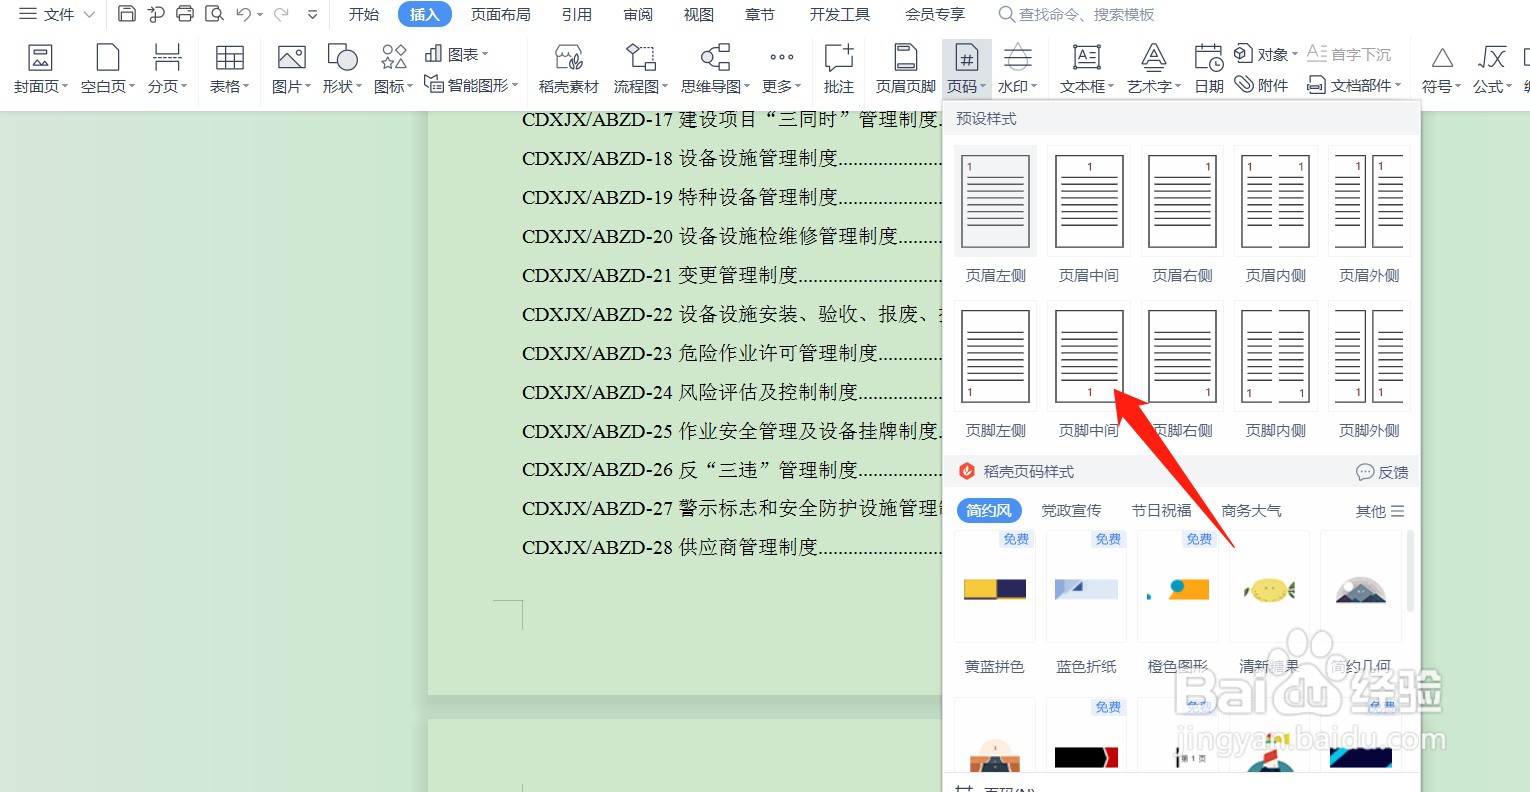Click the 附件 attachment button

1261,85
